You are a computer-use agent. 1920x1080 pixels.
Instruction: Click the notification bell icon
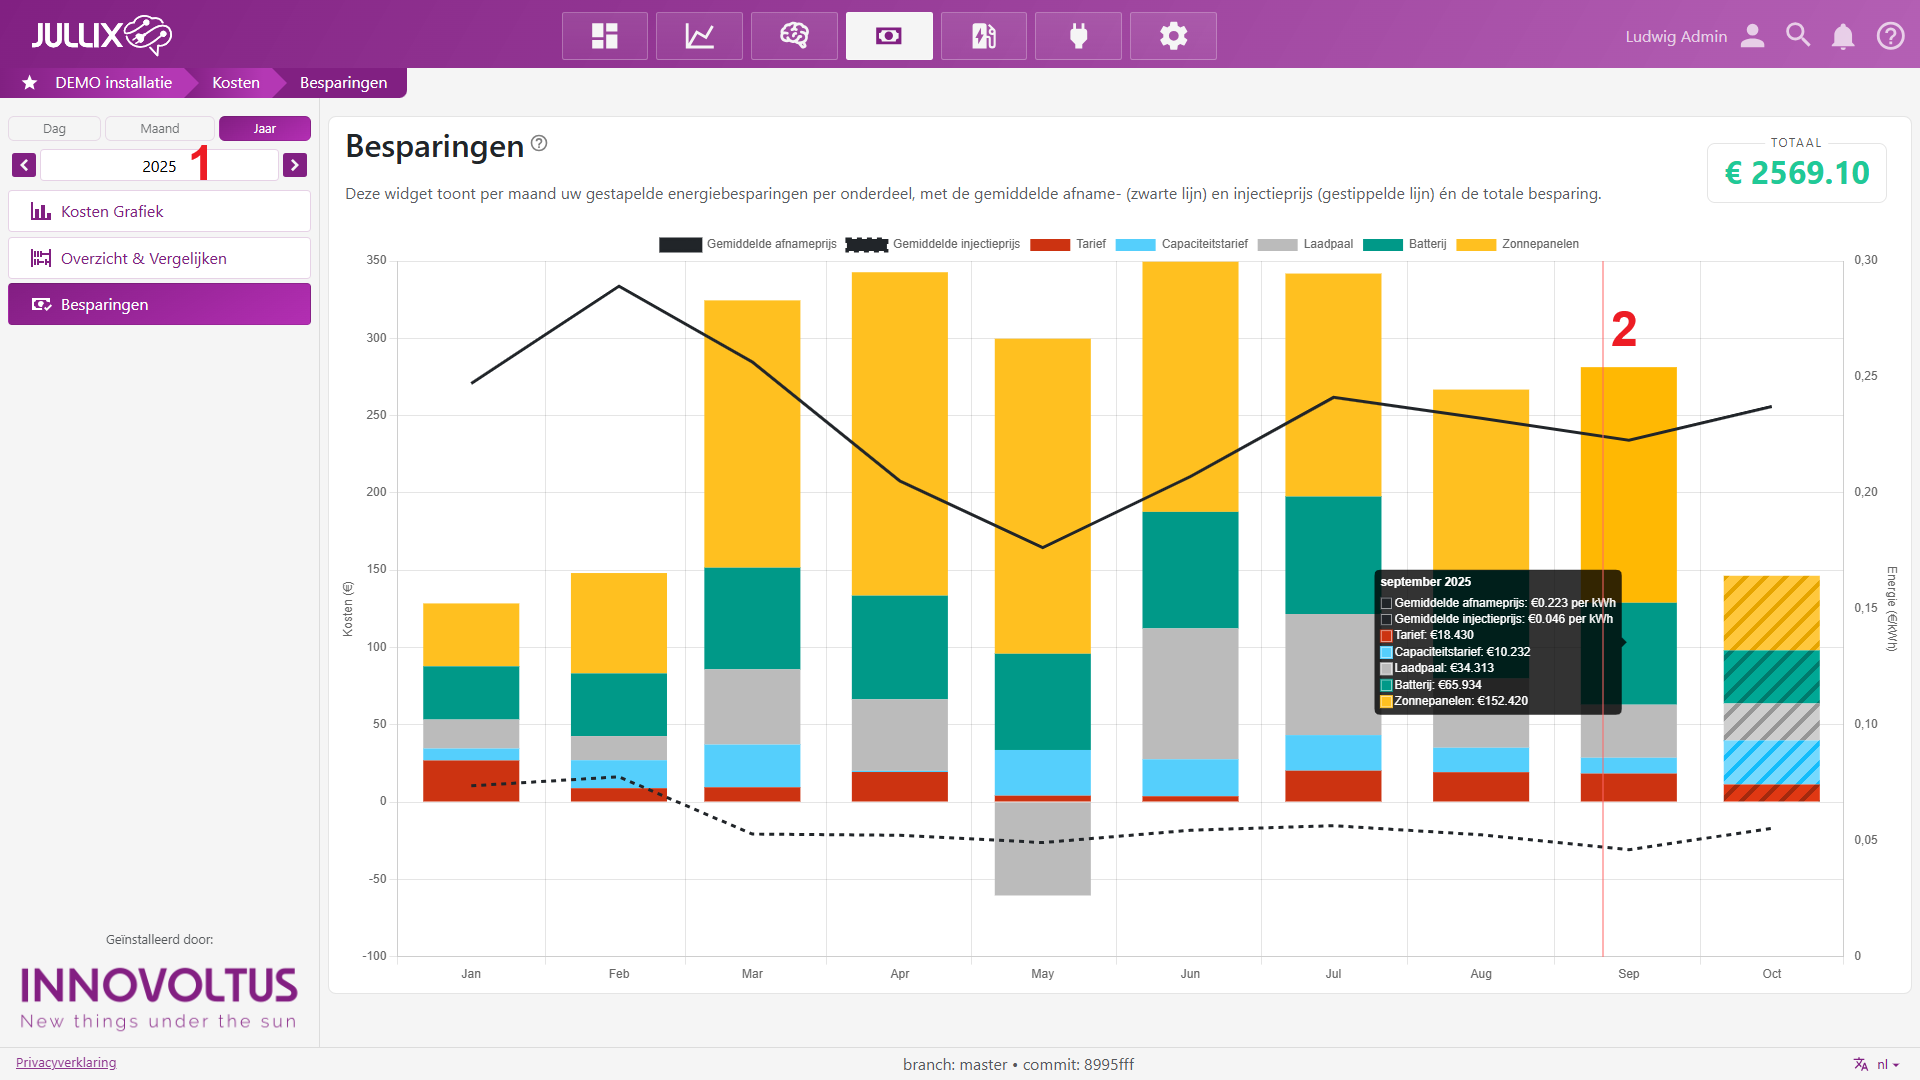coord(1842,36)
